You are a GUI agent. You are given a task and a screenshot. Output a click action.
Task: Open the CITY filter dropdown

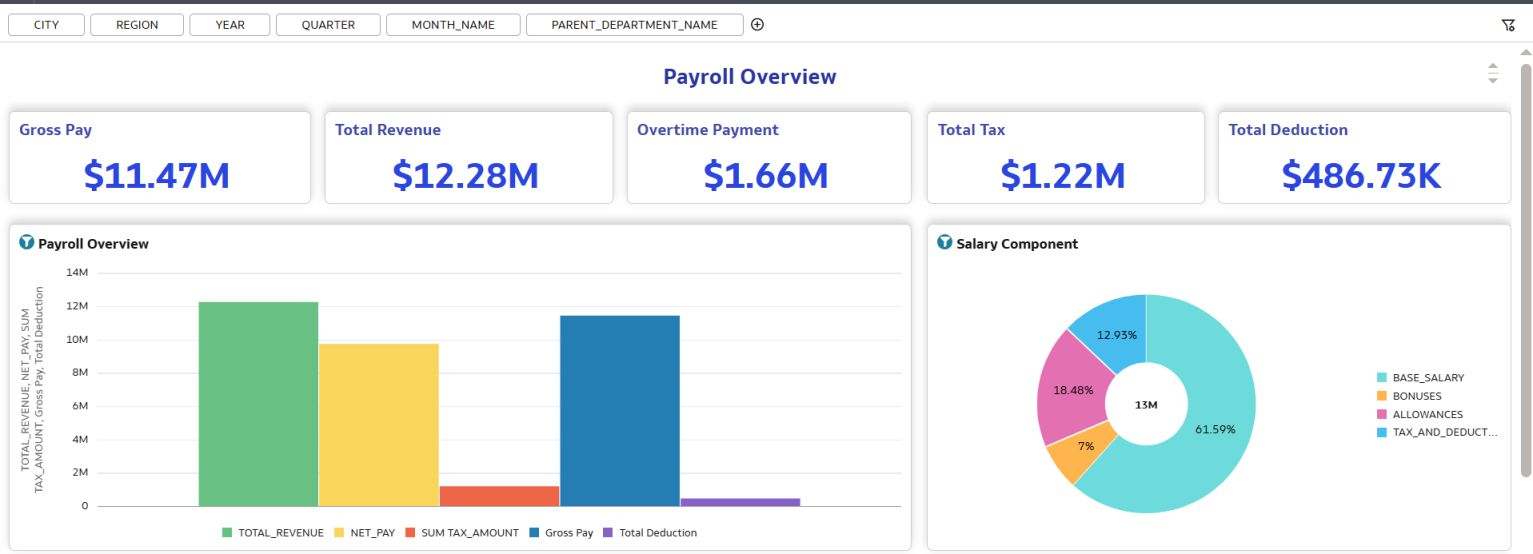[46, 25]
